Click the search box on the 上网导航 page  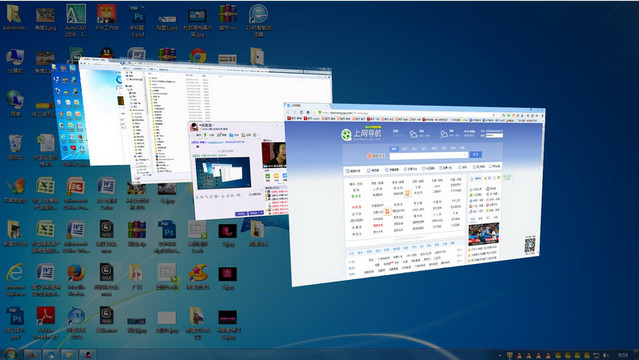click(x=428, y=155)
